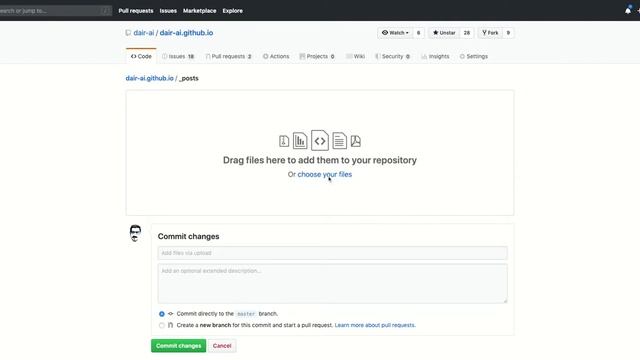Click the user avatar beside Commit changes

tap(135, 233)
